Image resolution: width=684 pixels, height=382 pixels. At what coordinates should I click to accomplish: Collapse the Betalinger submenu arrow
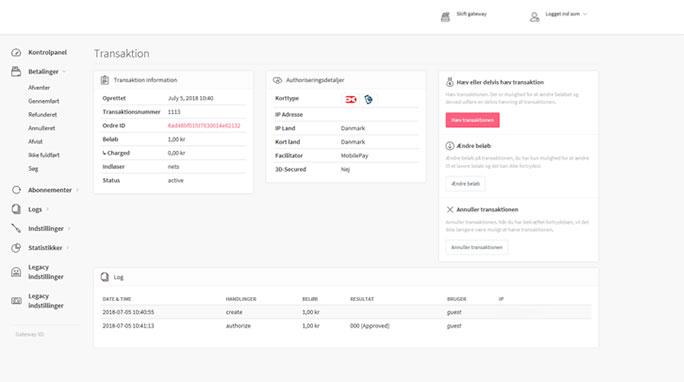point(64,72)
